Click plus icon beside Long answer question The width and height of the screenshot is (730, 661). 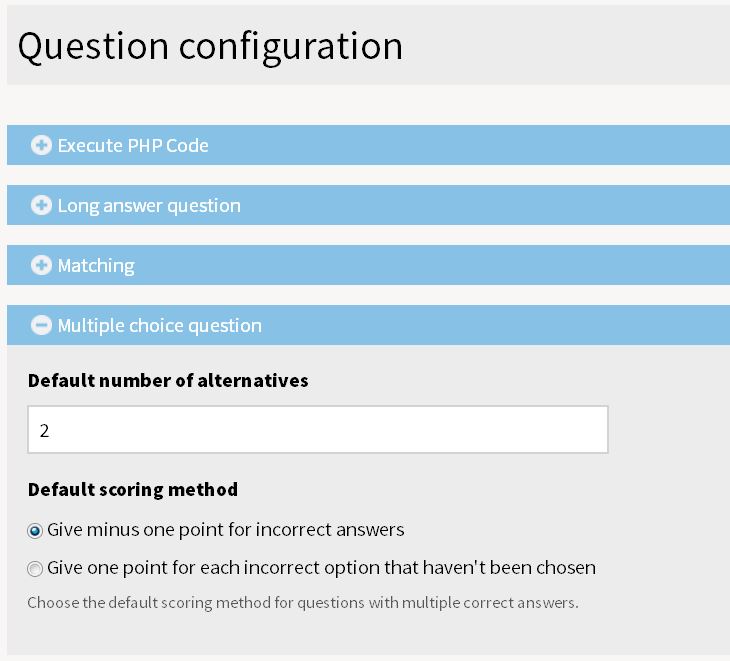click(41, 205)
